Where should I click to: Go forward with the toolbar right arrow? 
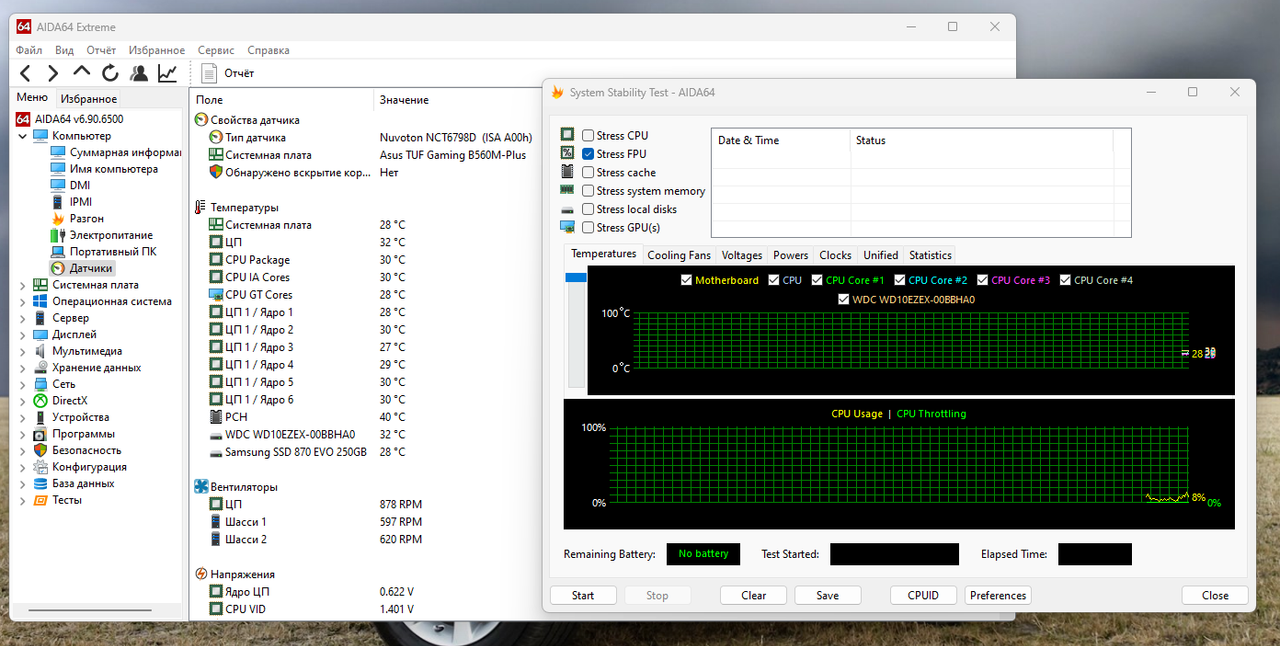tap(53, 73)
